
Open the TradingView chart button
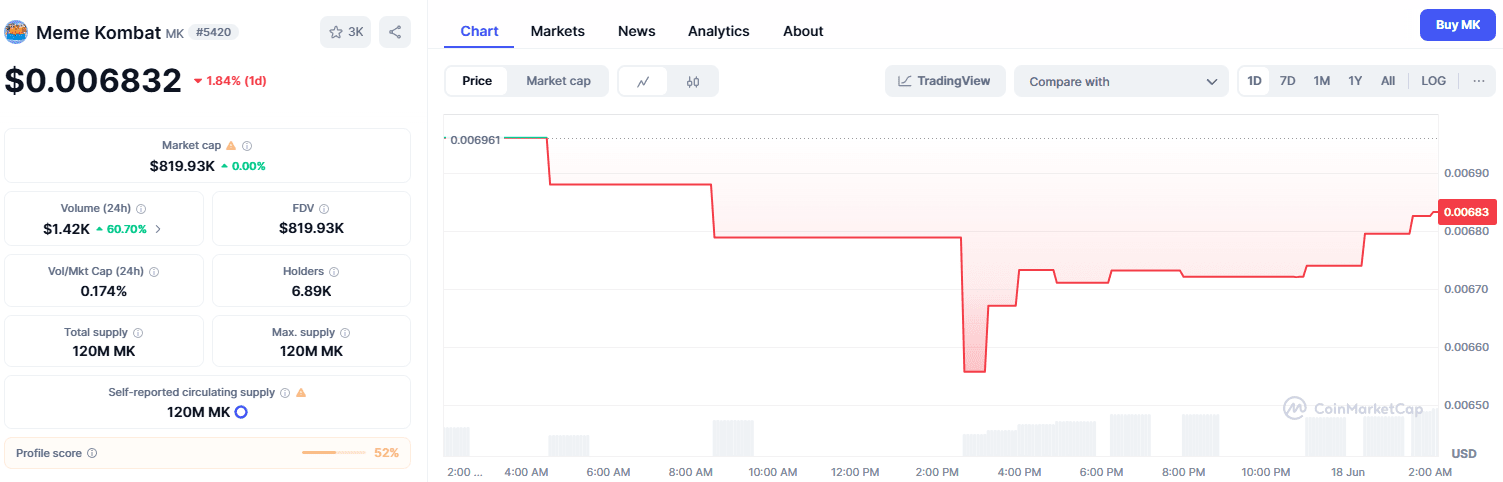[944, 81]
